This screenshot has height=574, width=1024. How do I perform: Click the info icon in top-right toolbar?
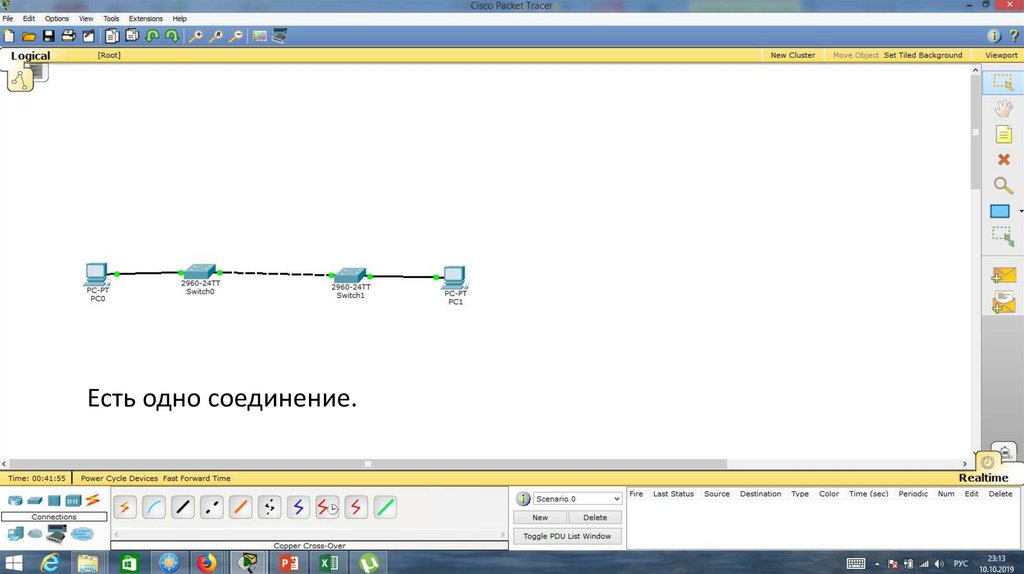(993, 36)
